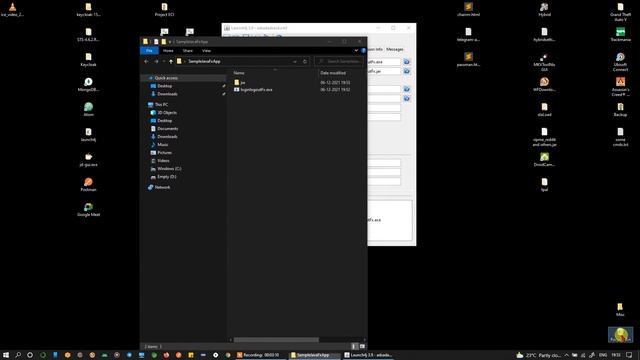Image resolution: width=640 pixels, height=360 pixels.
Task: Open notification center icon
Action: pyautogui.click(x=629, y=355)
